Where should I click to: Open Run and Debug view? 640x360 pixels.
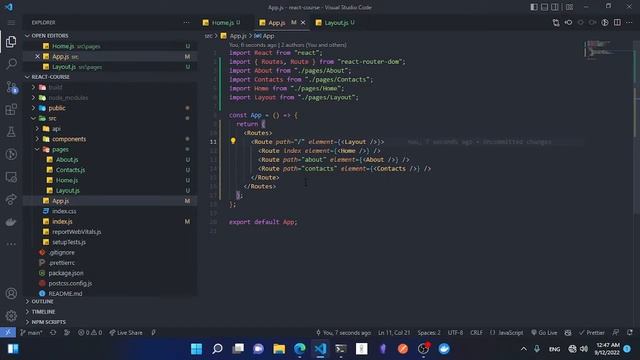(11, 154)
